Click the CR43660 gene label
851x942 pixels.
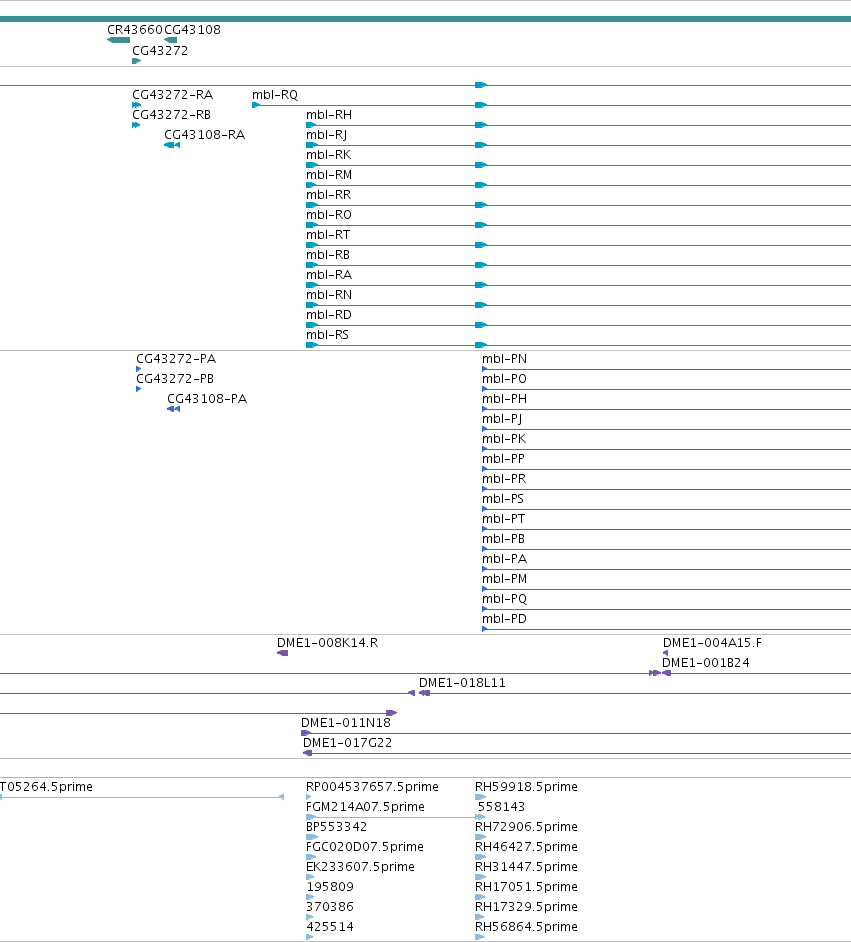click(x=135, y=29)
